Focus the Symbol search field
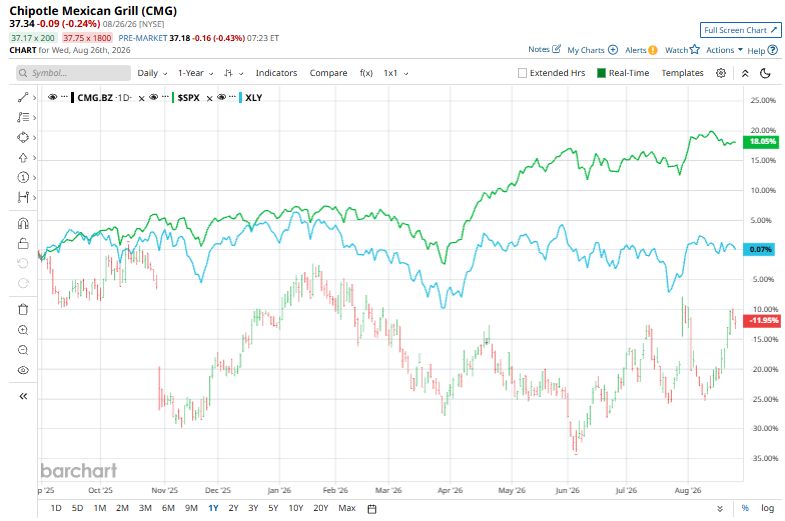Viewport: 785px width, 521px height. pos(73,73)
